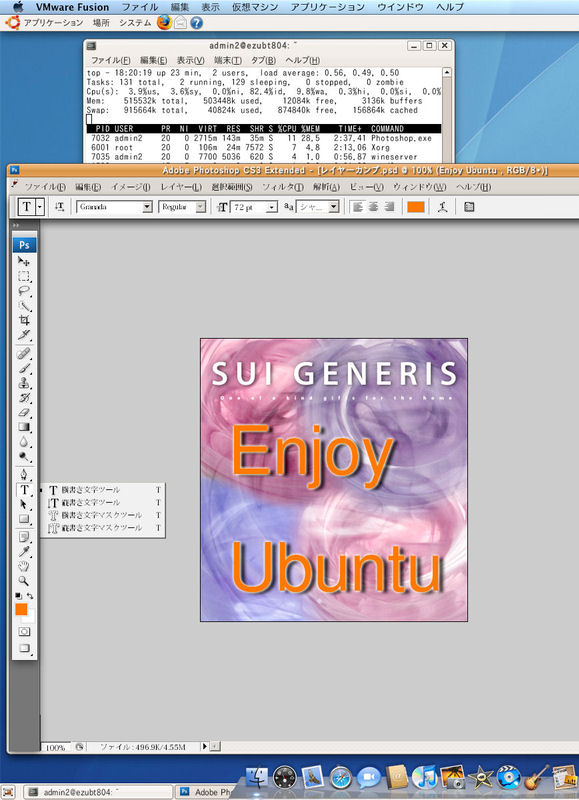Select the Crop tool
The width and height of the screenshot is (579, 800).
click(23, 320)
